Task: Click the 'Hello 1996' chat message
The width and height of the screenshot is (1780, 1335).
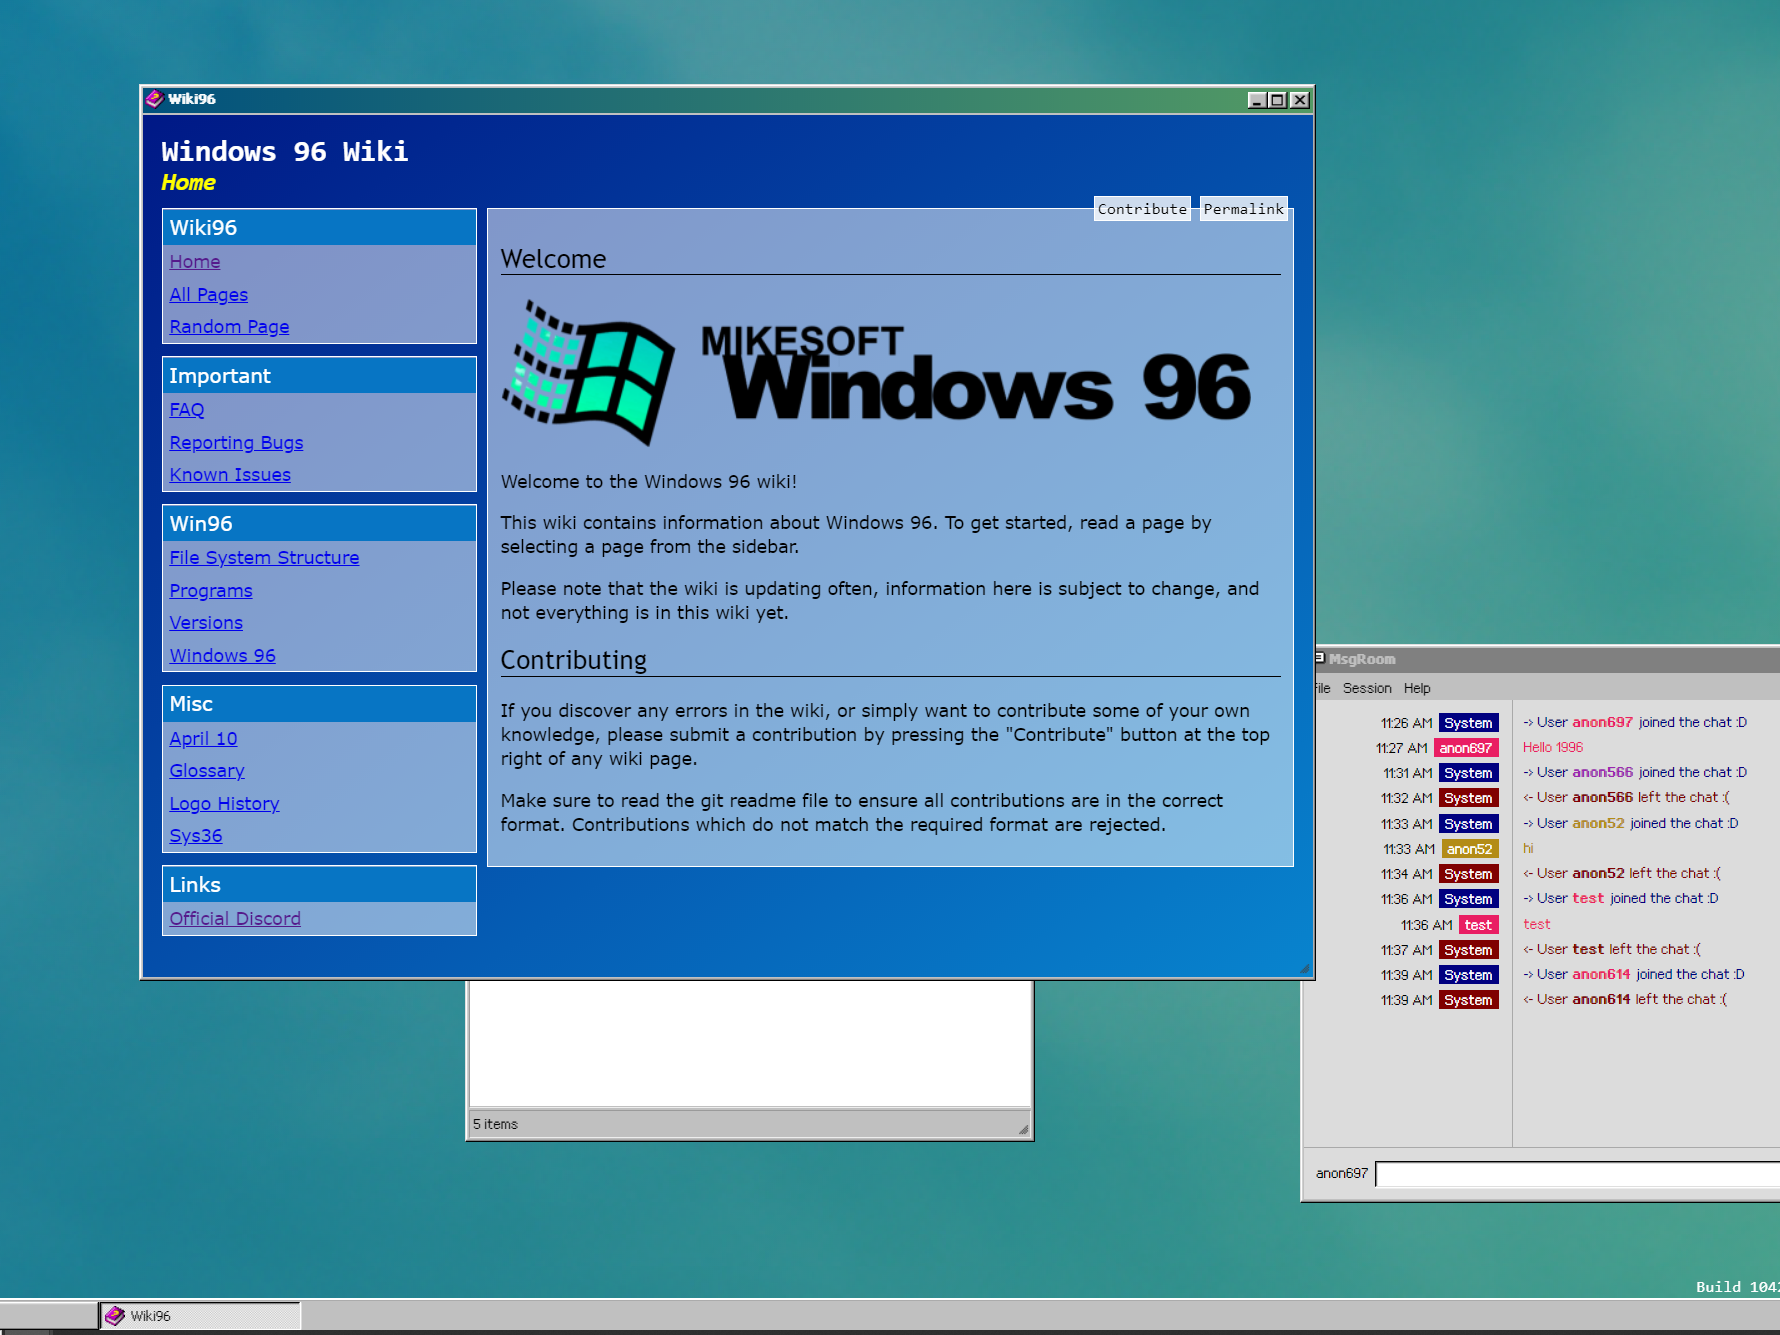Action: point(1553,747)
